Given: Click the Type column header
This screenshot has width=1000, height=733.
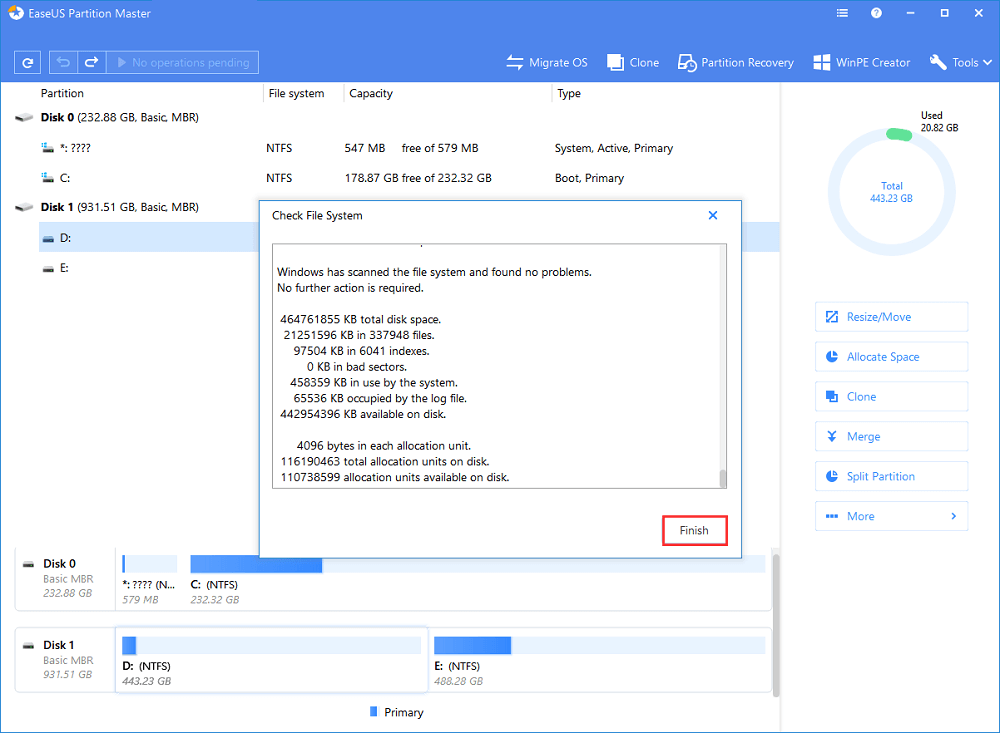Looking at the screenshot, I should [569, 93].
